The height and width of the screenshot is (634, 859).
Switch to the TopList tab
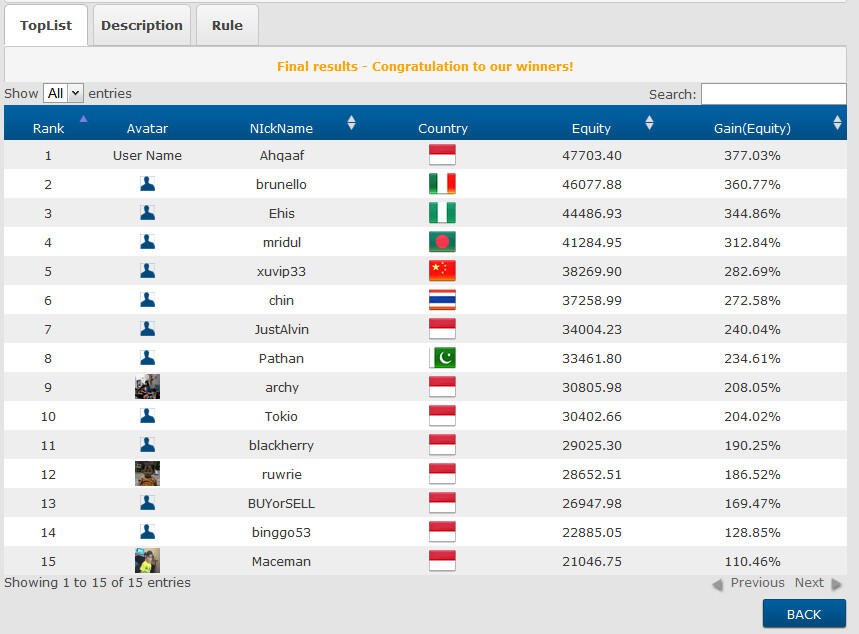click(46, 26)
